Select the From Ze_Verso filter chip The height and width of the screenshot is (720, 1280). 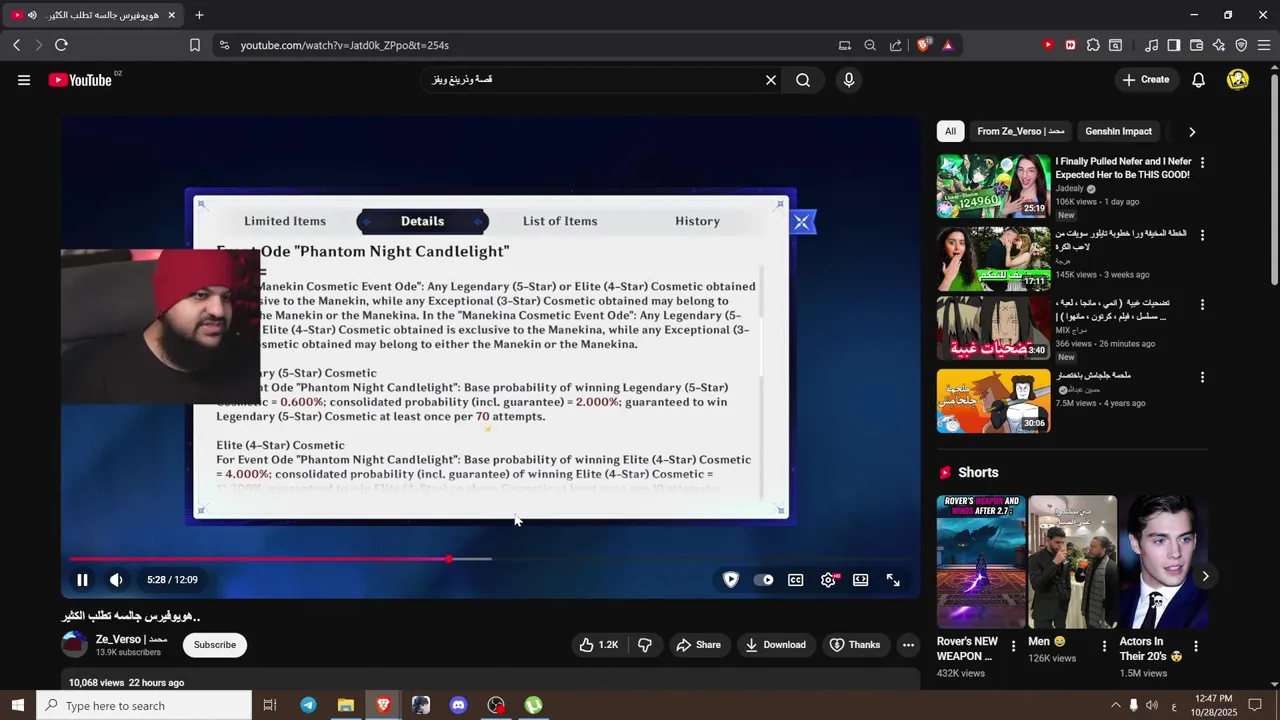tap(1020, 131)
